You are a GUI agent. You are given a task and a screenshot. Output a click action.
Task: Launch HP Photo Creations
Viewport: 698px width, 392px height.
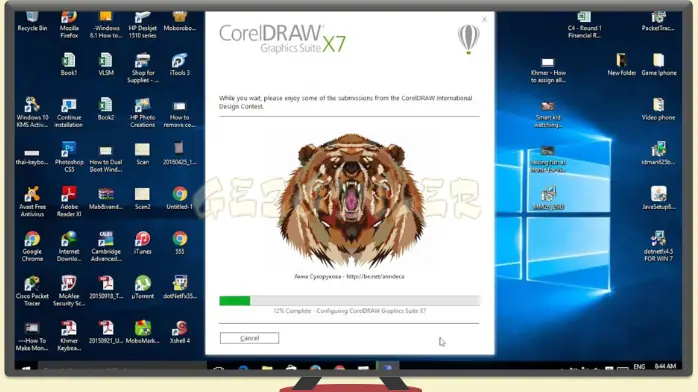[142, 113]
